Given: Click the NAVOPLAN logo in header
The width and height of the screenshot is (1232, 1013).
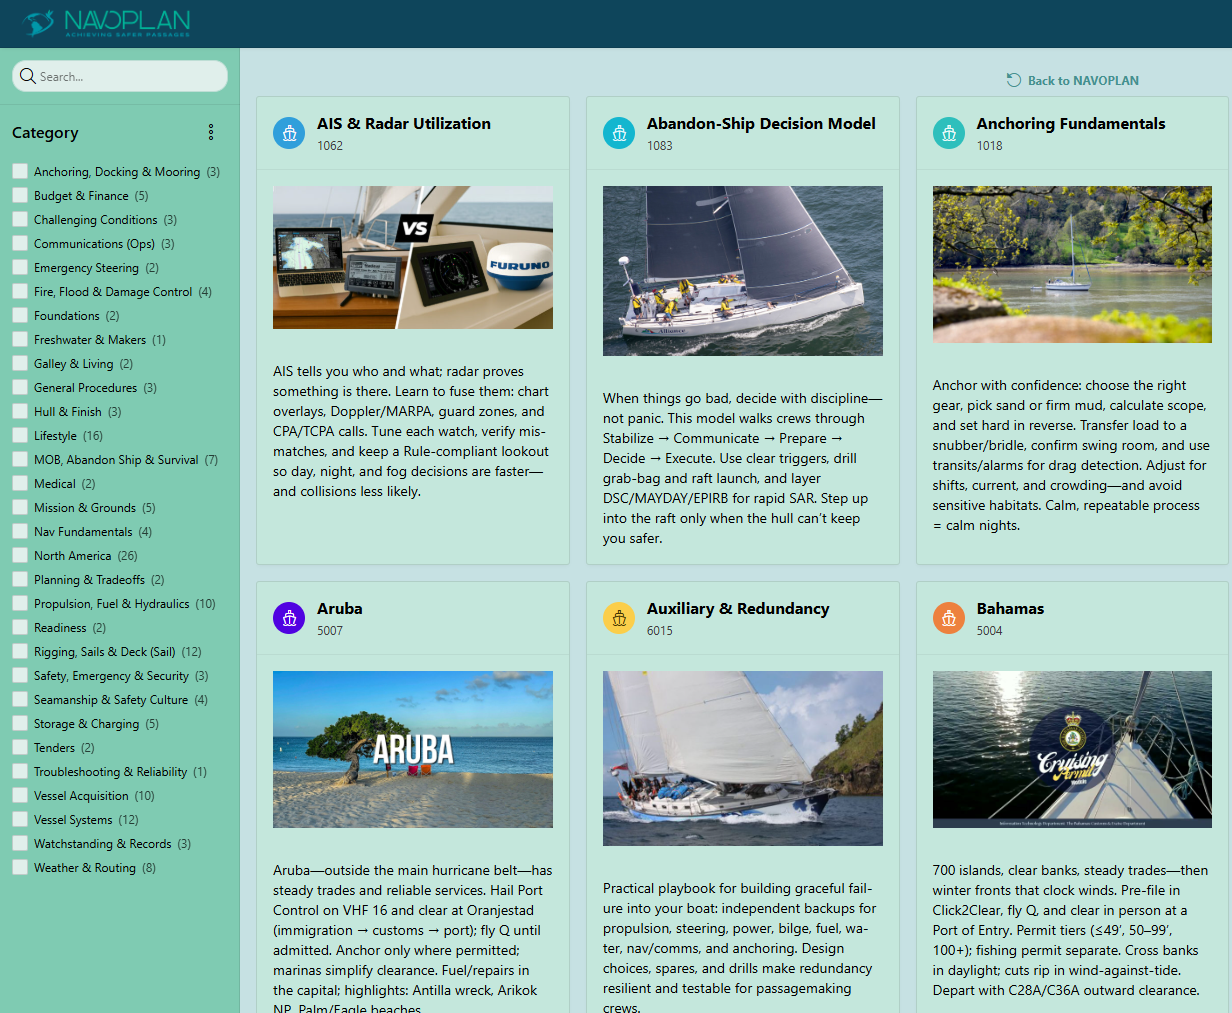Looking at the screenshot, I should [106, 23].
